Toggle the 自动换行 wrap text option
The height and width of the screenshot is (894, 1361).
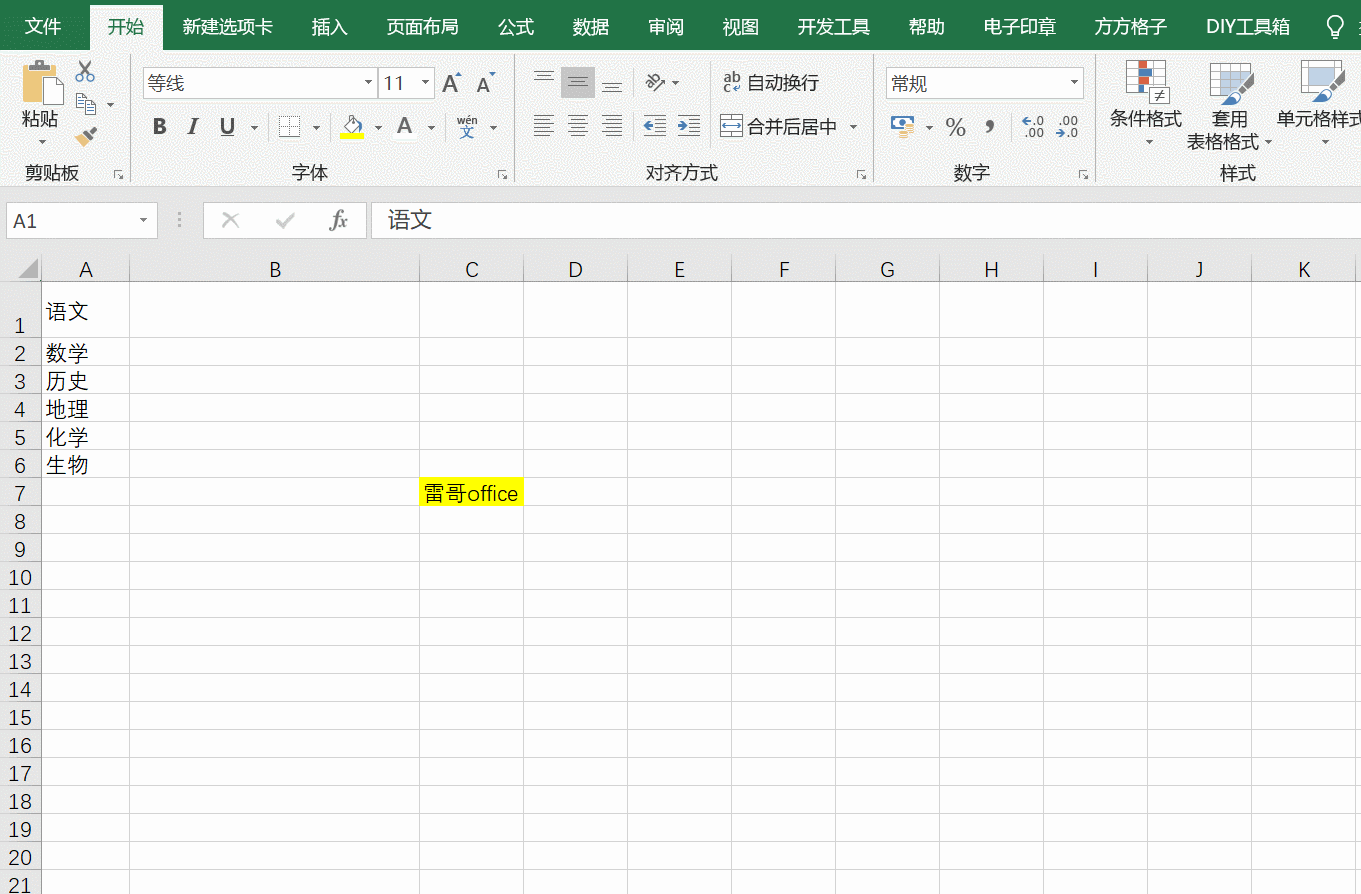point(771,83)
